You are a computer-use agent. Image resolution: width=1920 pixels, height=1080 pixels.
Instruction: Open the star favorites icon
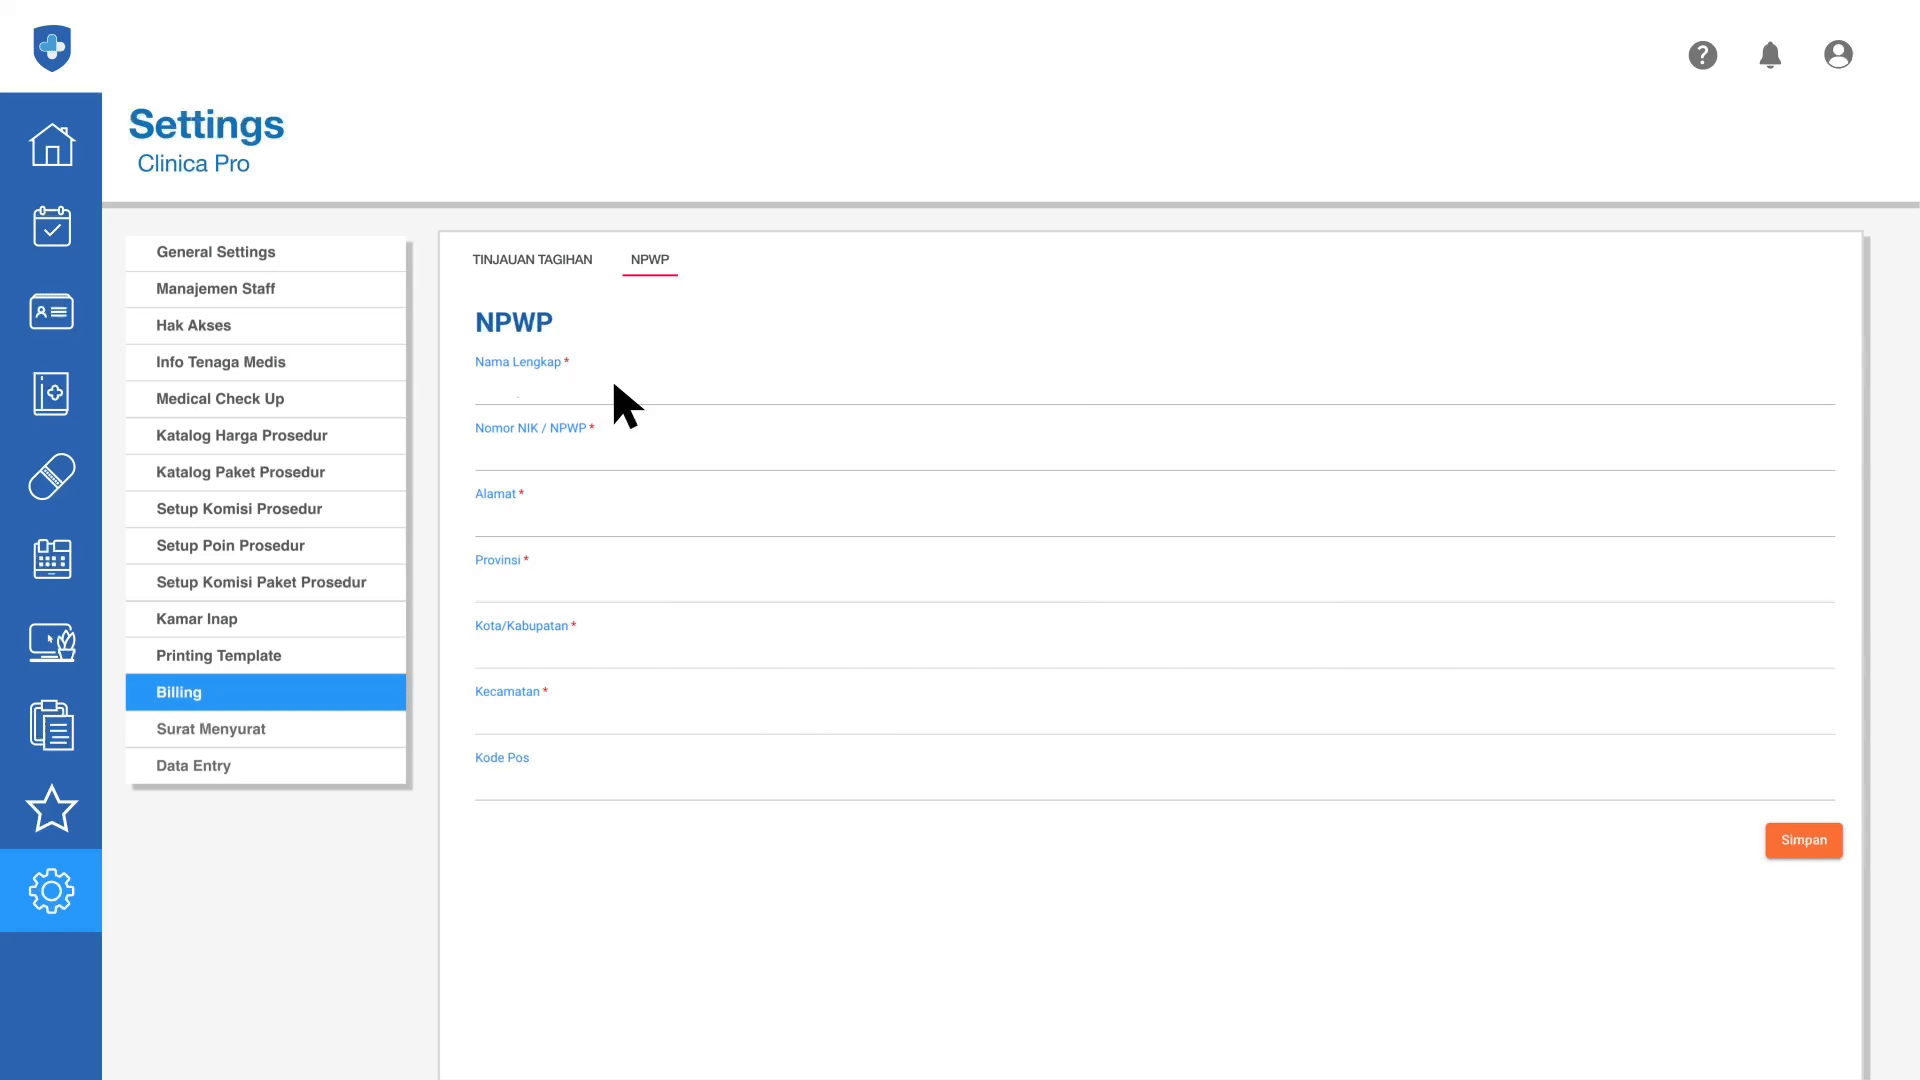click(51, 808)
